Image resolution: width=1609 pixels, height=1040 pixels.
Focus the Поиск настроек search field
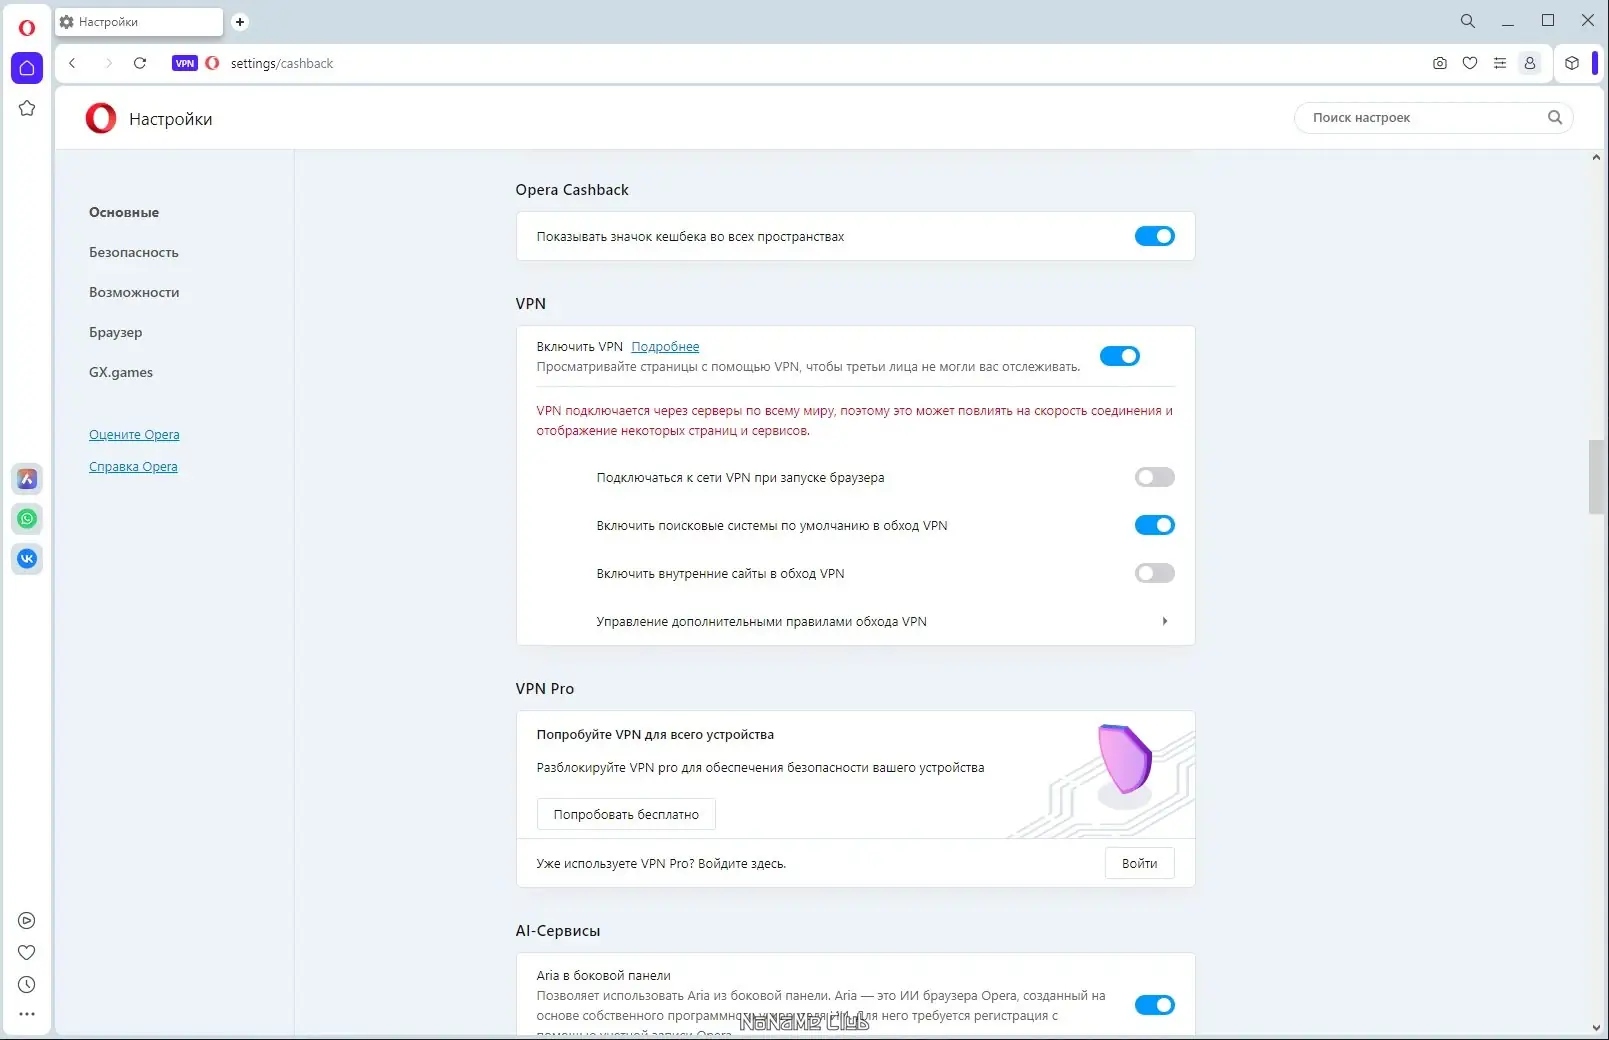click(x=1432, y=117)
